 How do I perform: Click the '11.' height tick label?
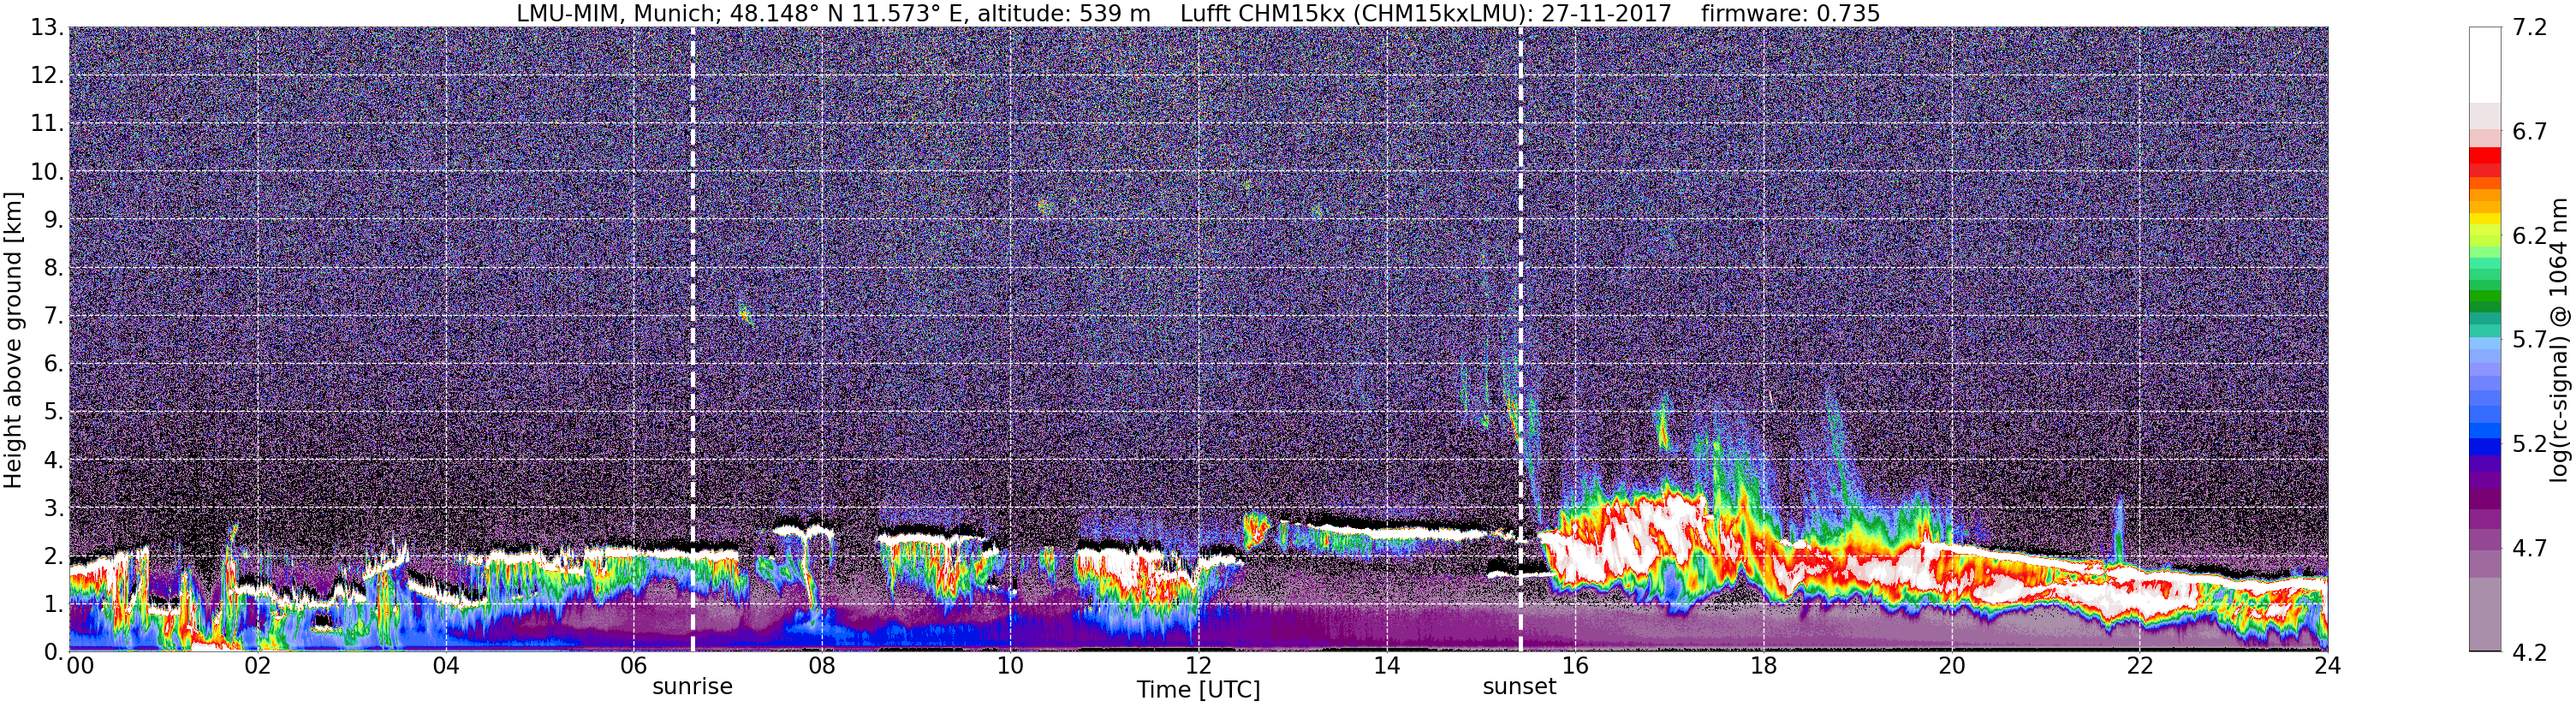click(47, 124)
